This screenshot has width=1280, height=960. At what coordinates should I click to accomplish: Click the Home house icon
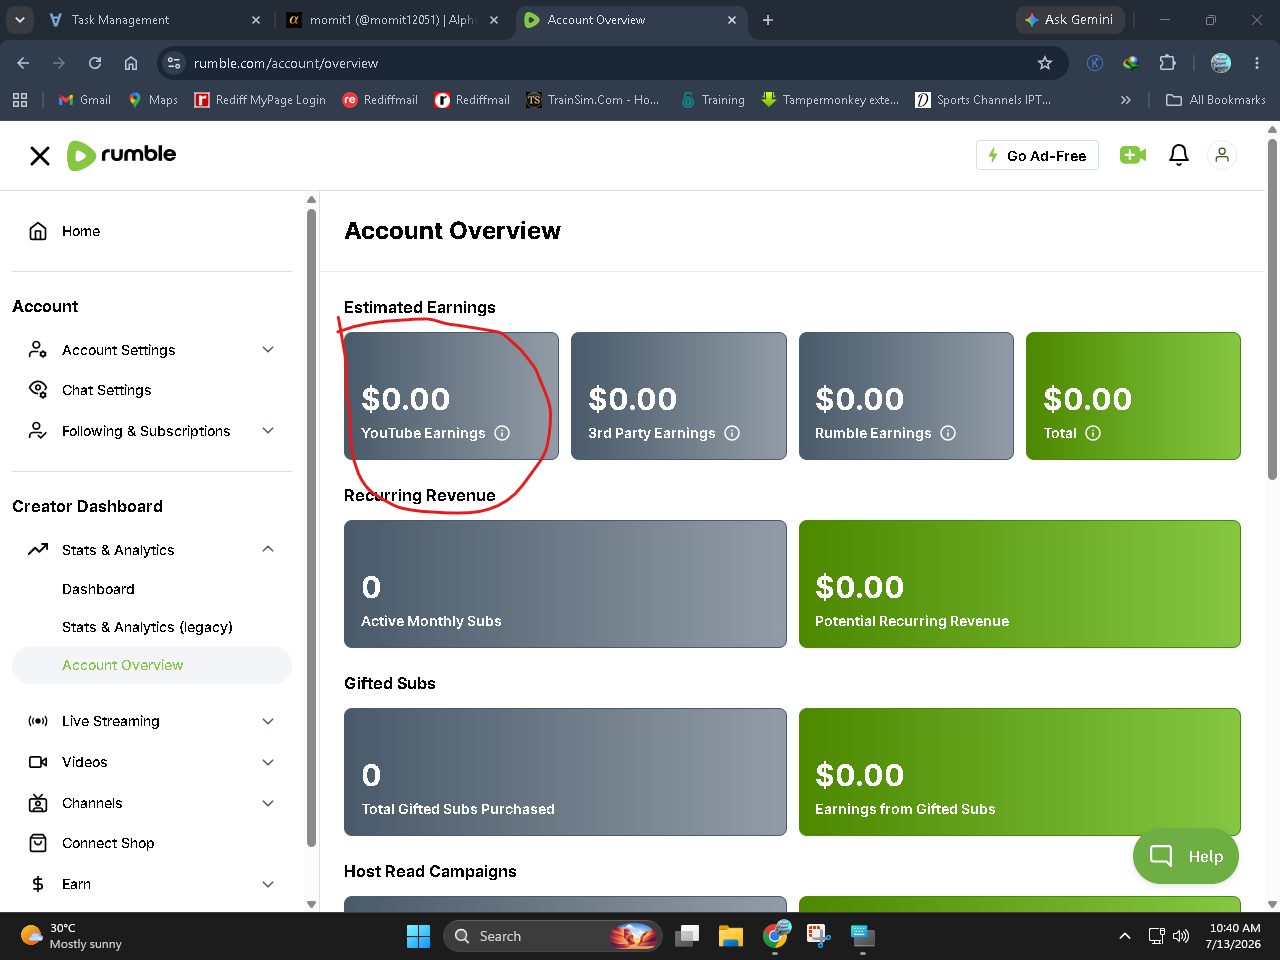pos(38,231)
